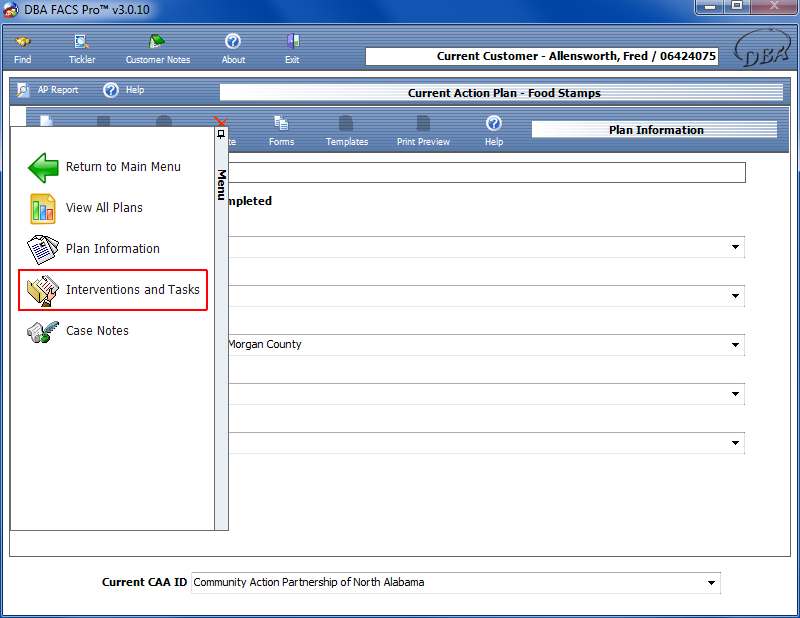Pin the Menu side panel
The height and width of the screenshot is (618, 800).
tap(221, 133)
